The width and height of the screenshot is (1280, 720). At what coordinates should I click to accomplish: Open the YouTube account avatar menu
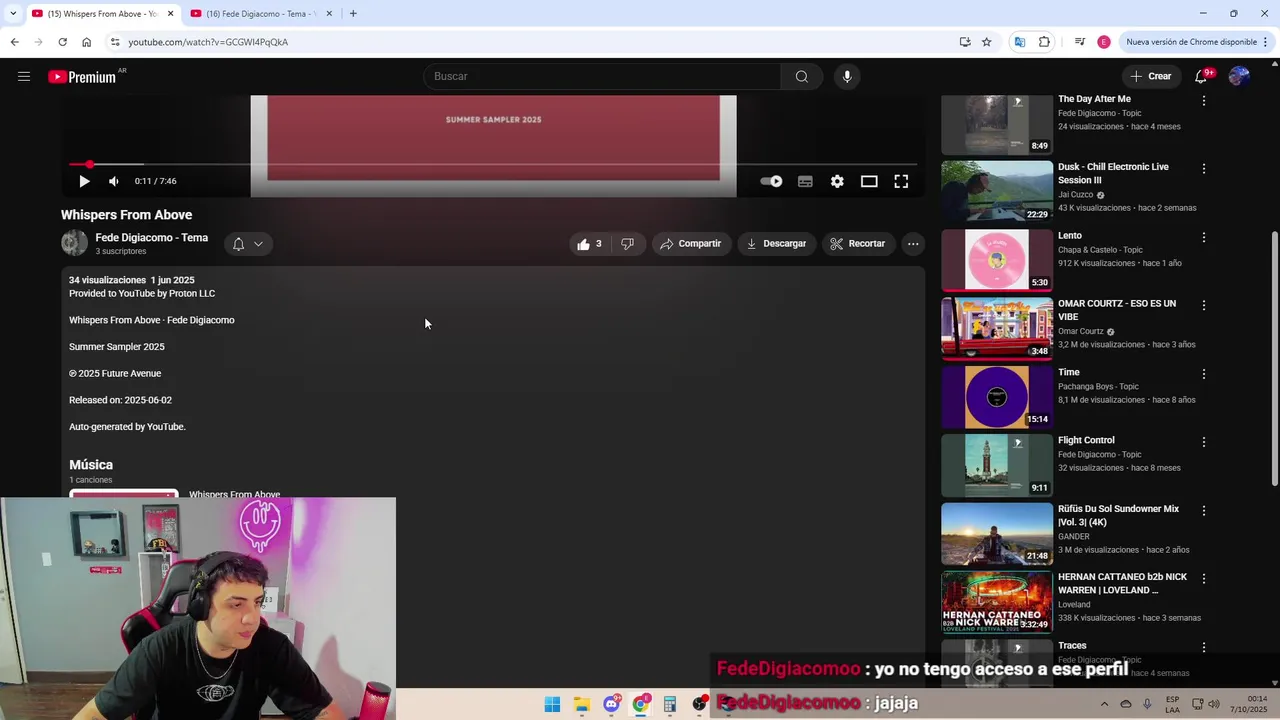point(1239,76)
